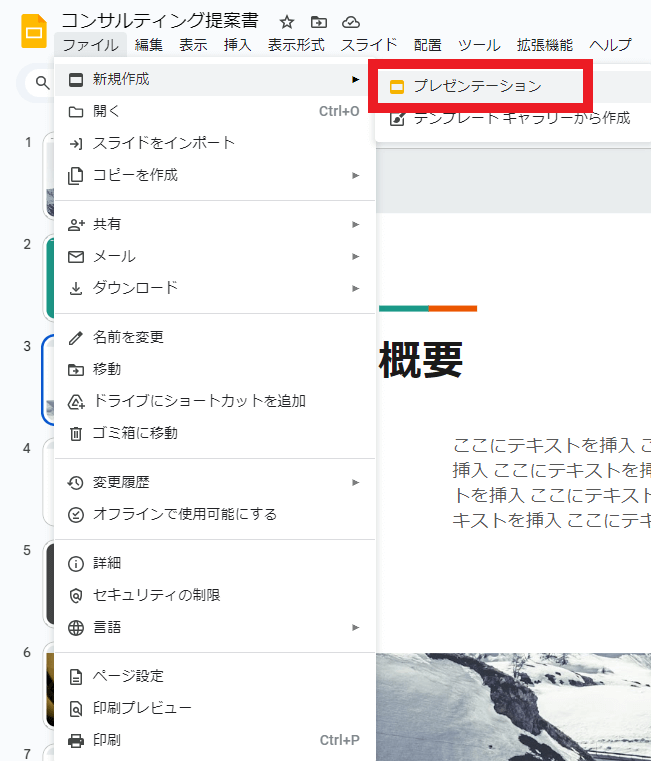This screenshot has width=651, height=761.
Task: Click the ここにテキストを挿入 body text
Action: 551,482
